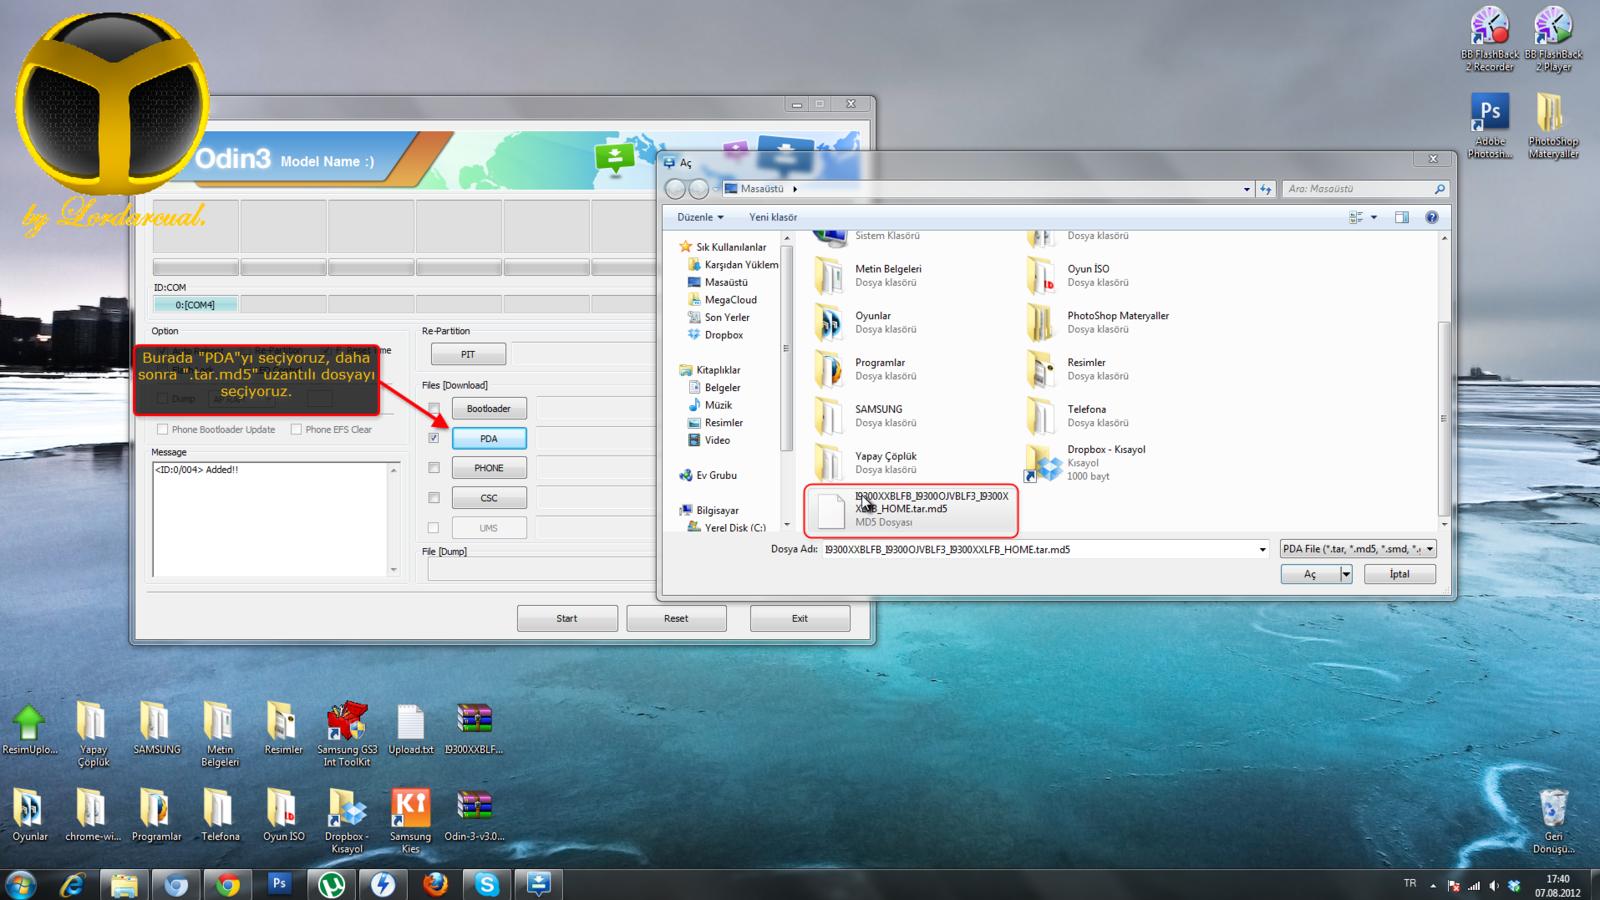Select MegaCloud in navigation pane
This screenshot has height=900, width=1600.
[x=730, y=300]
